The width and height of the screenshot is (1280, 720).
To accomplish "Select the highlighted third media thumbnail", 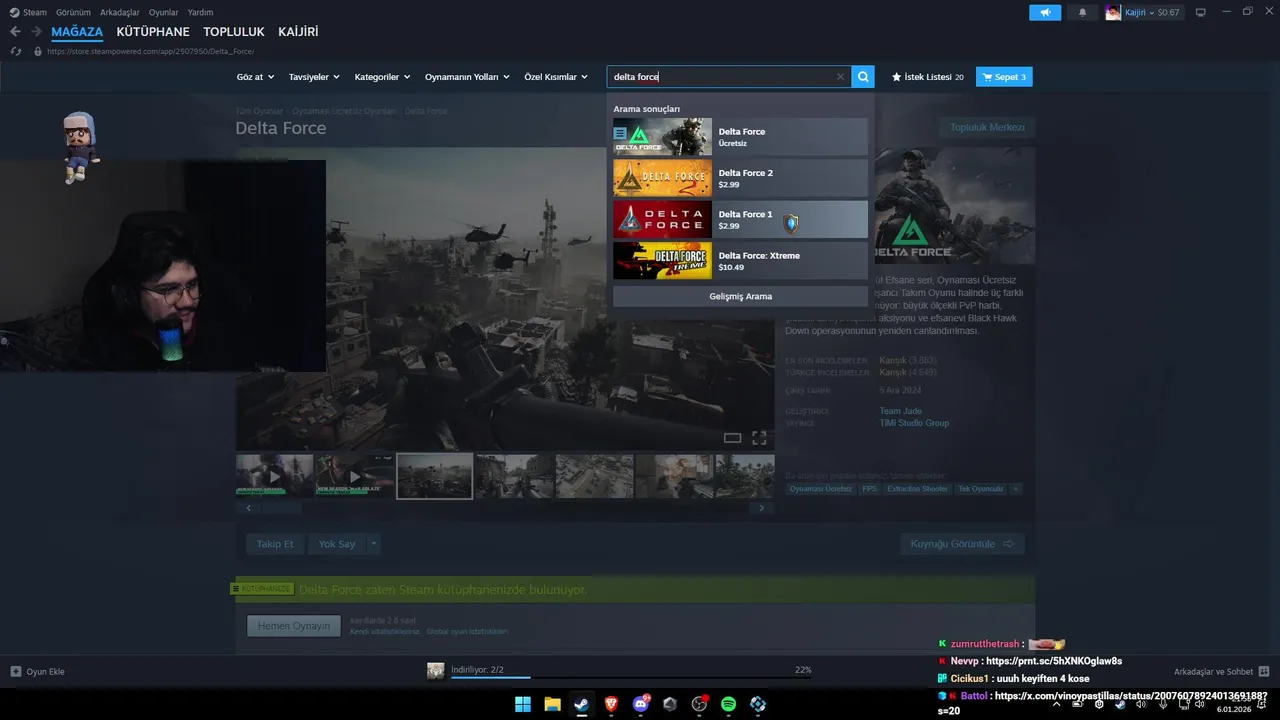I will (435, 476).
